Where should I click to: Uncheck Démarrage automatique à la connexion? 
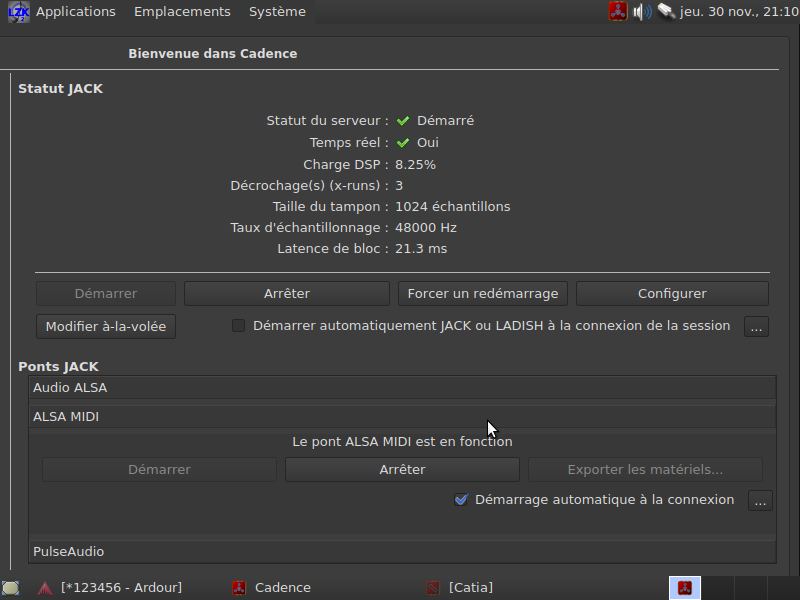[461, 500]
